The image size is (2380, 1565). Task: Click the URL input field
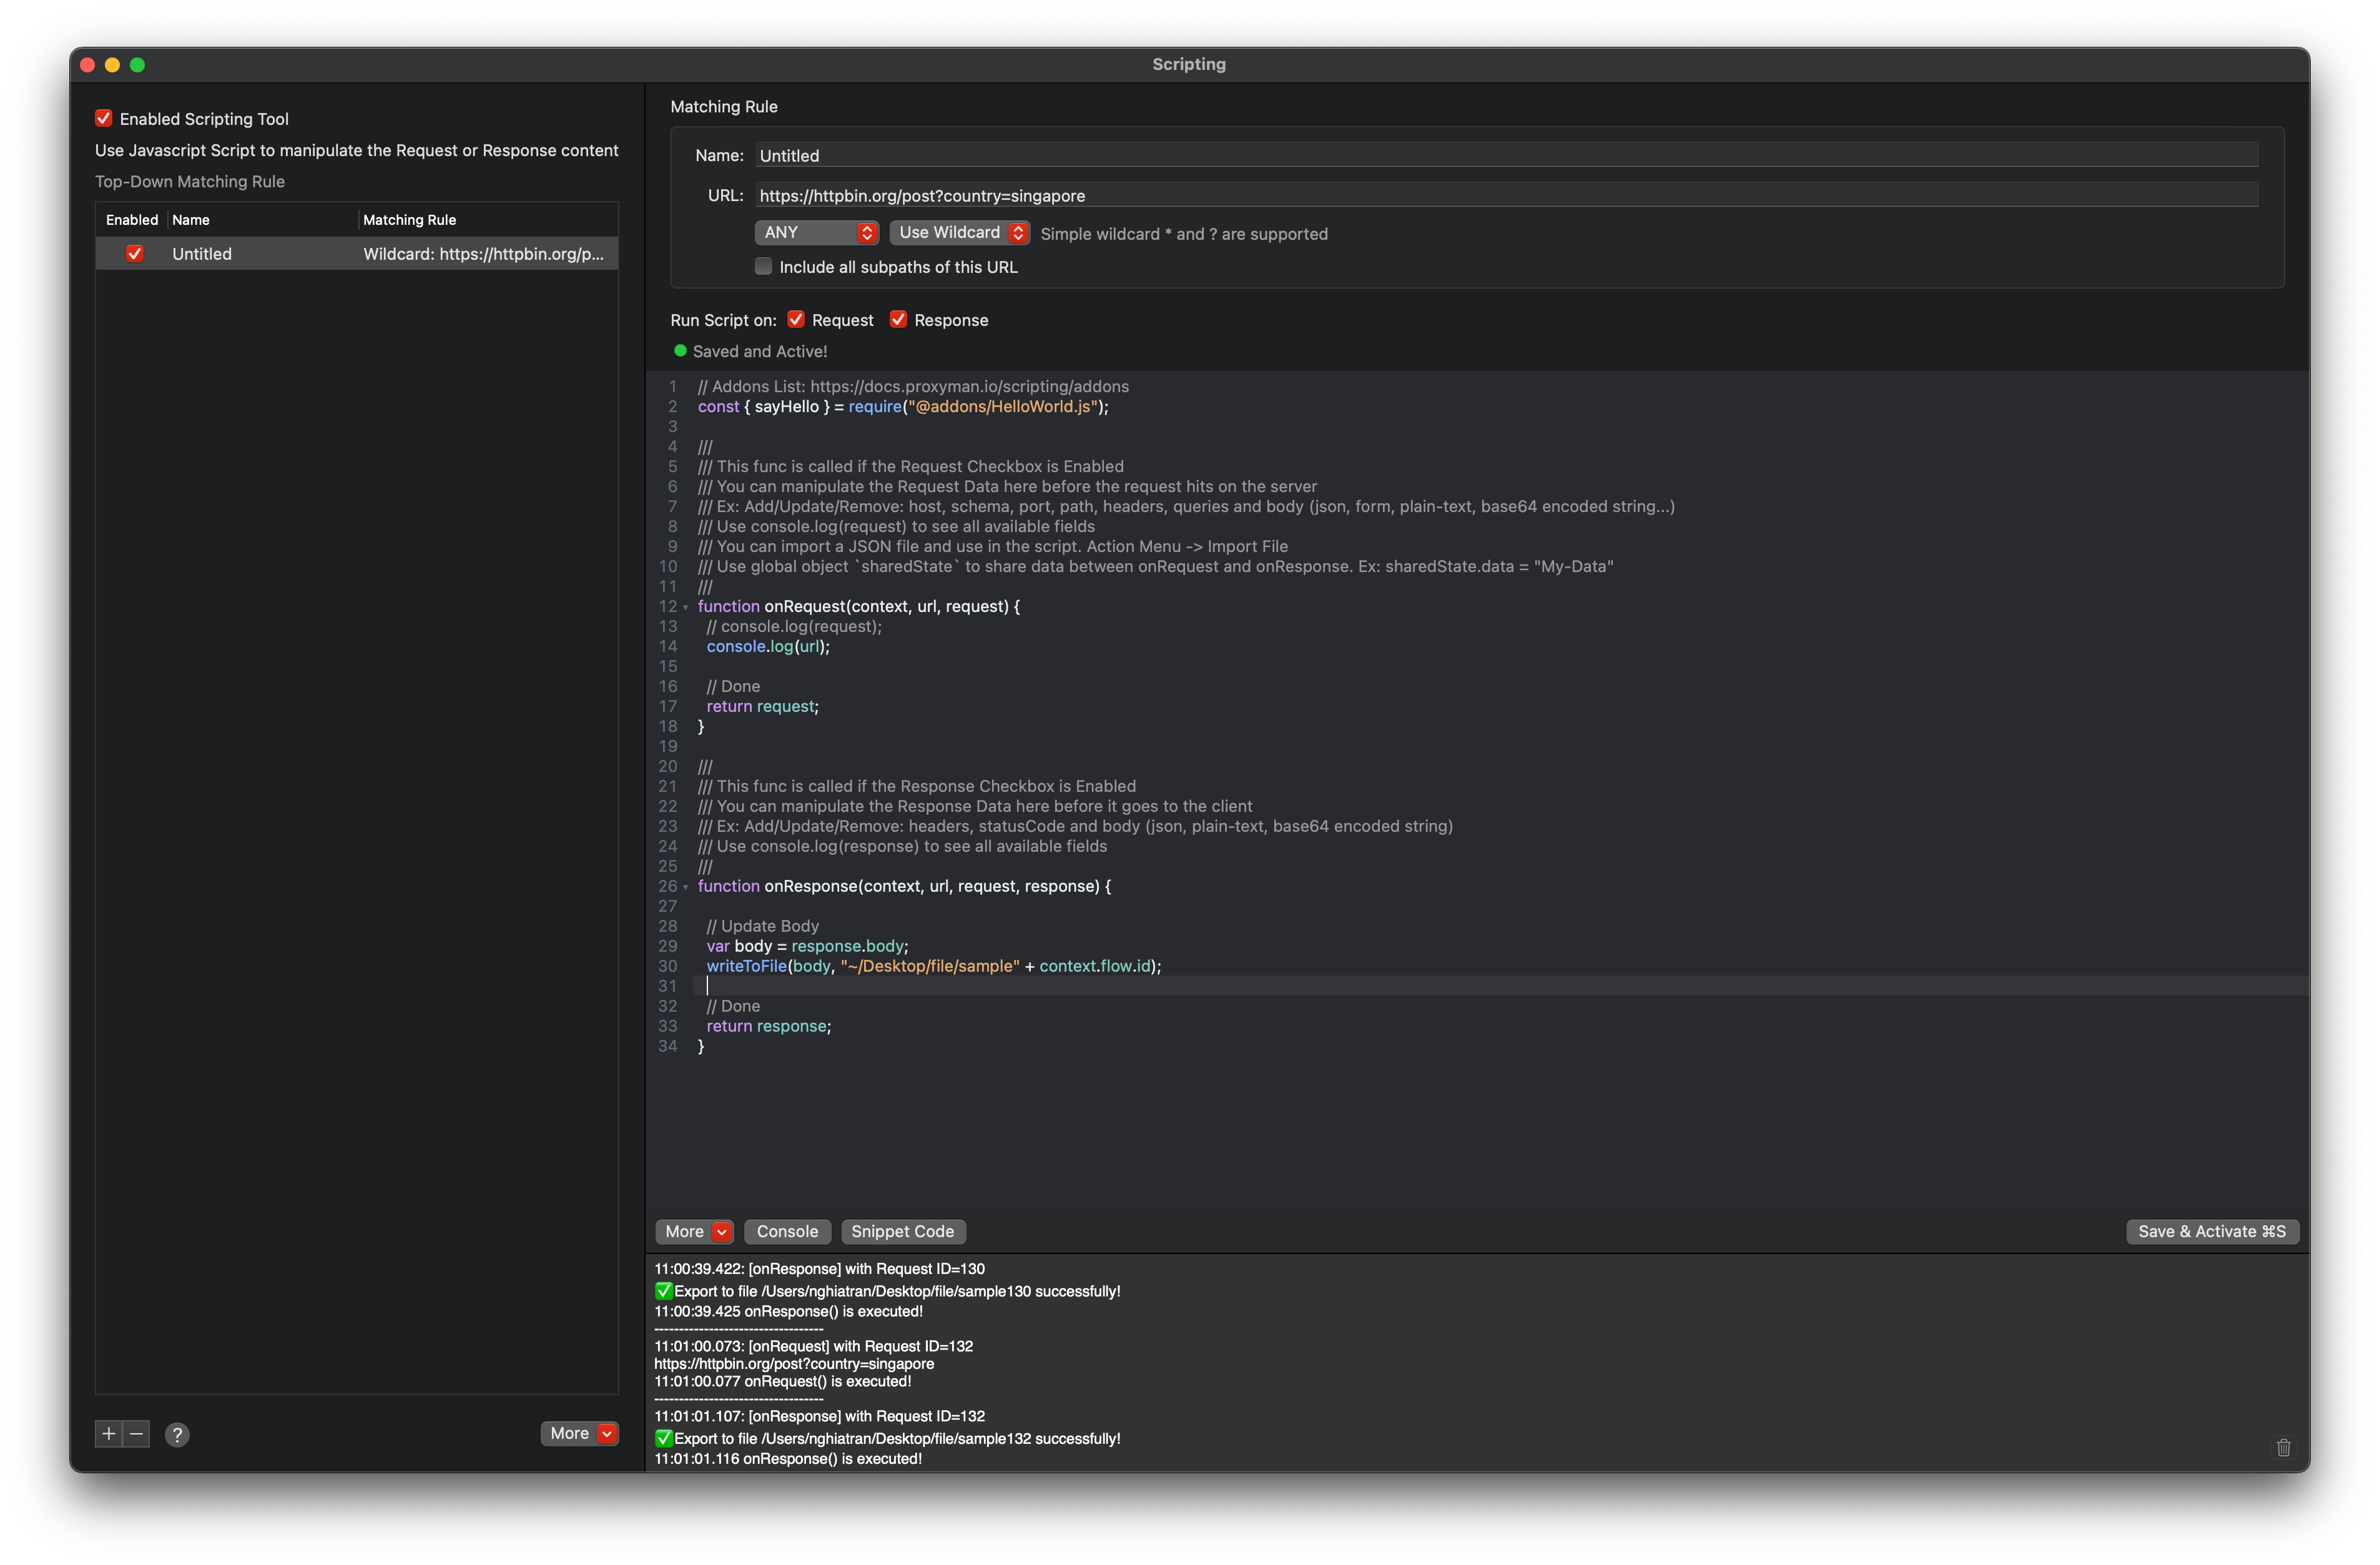click(1500, 195)
